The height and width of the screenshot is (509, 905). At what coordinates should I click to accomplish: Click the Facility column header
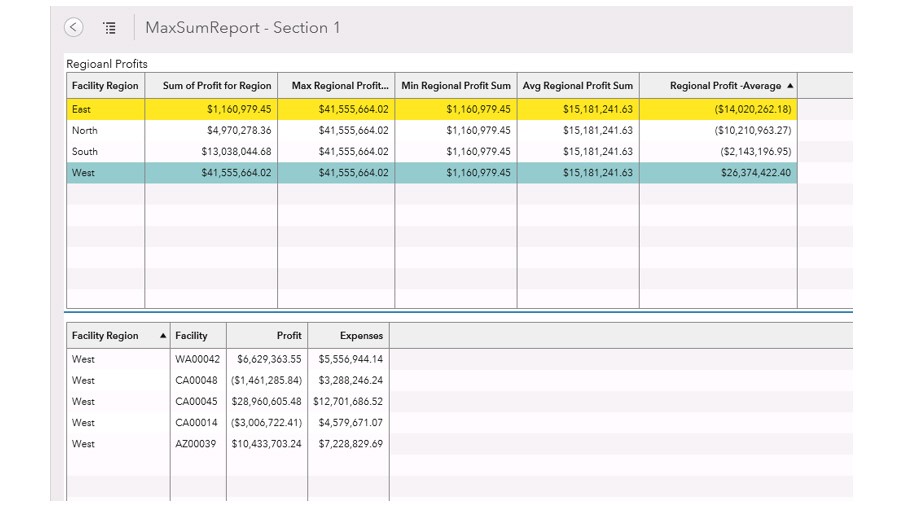click(191, 336)
